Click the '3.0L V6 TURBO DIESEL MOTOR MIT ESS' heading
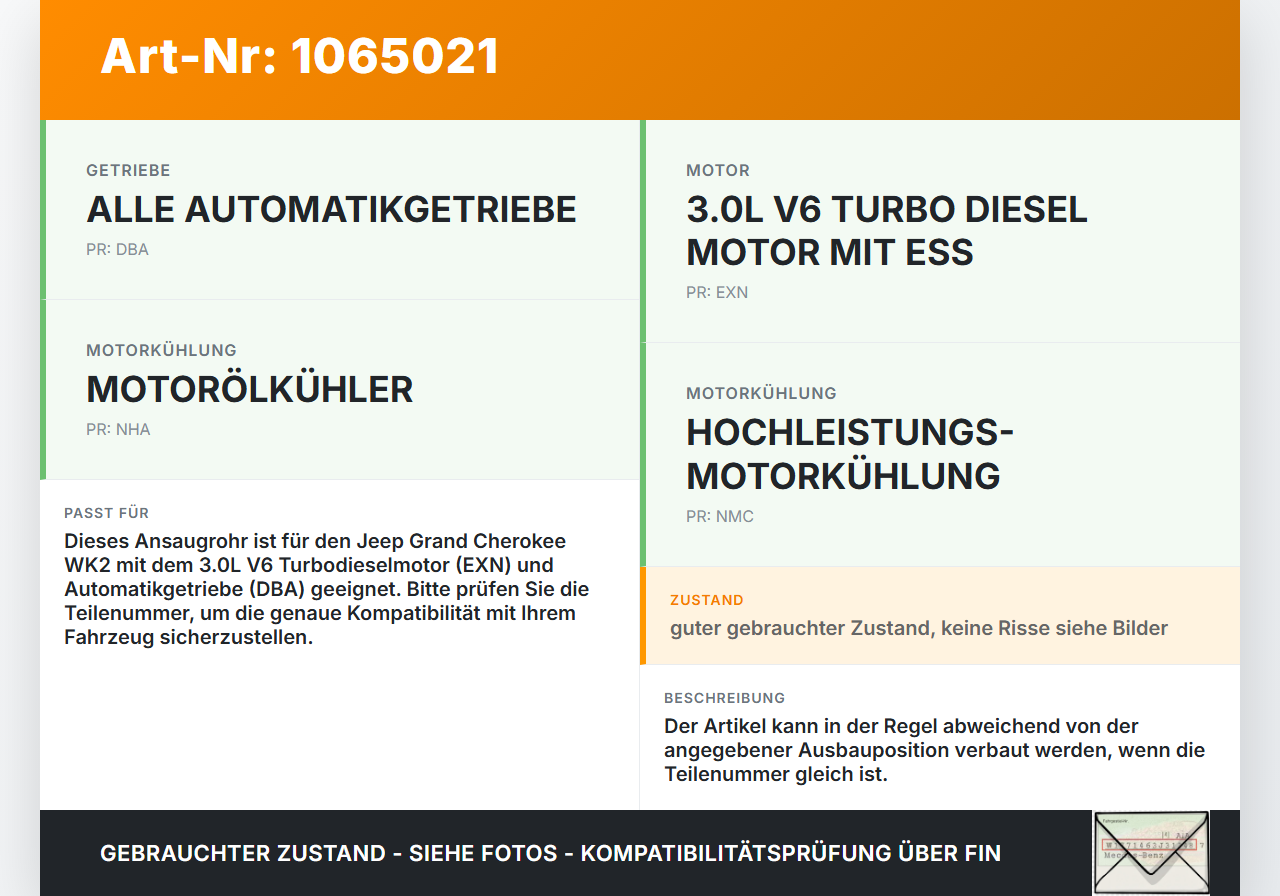This screenshot has height=896, width=1280. click(887, 230)
